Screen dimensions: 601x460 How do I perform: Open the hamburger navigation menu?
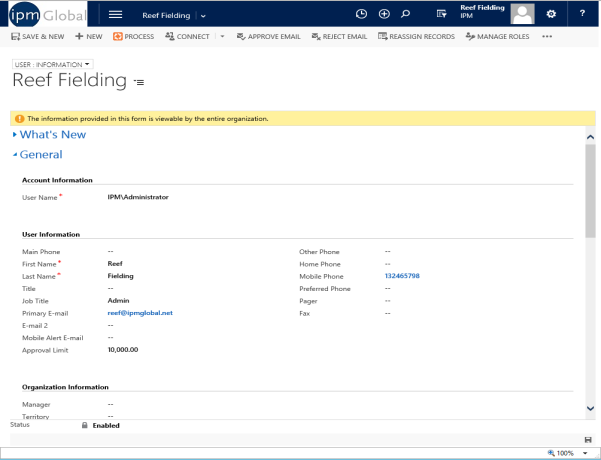point(115,15)
